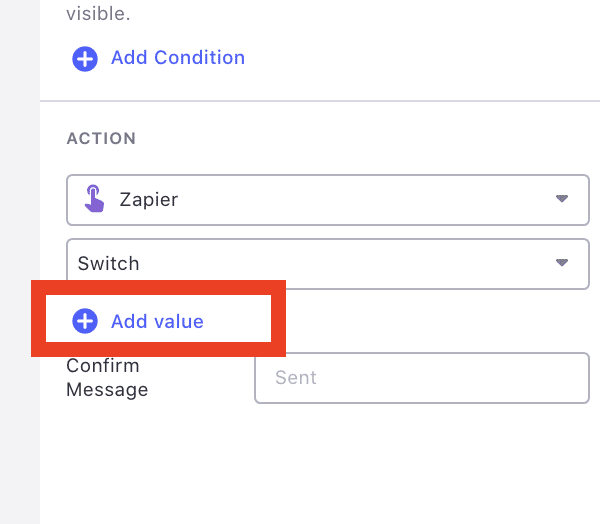
Task: Click the Add Condition link text
Action: point(177,58)
